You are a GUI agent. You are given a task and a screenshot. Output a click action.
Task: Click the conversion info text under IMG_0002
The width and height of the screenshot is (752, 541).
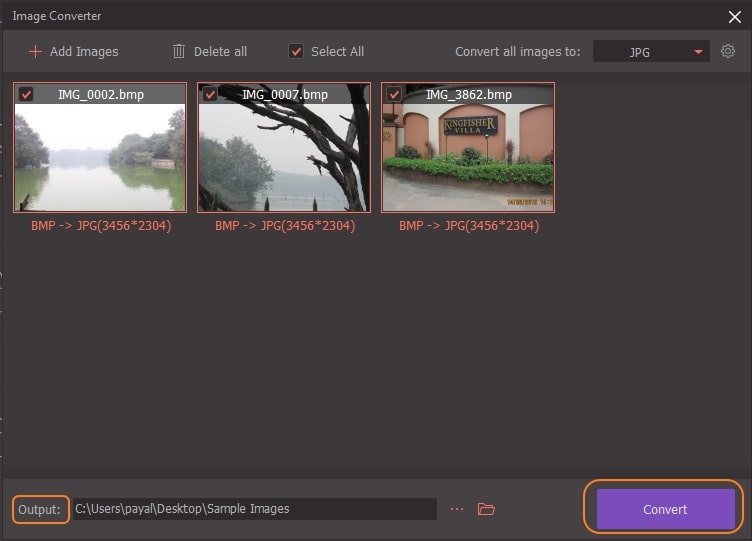click(x=99, y=226)
